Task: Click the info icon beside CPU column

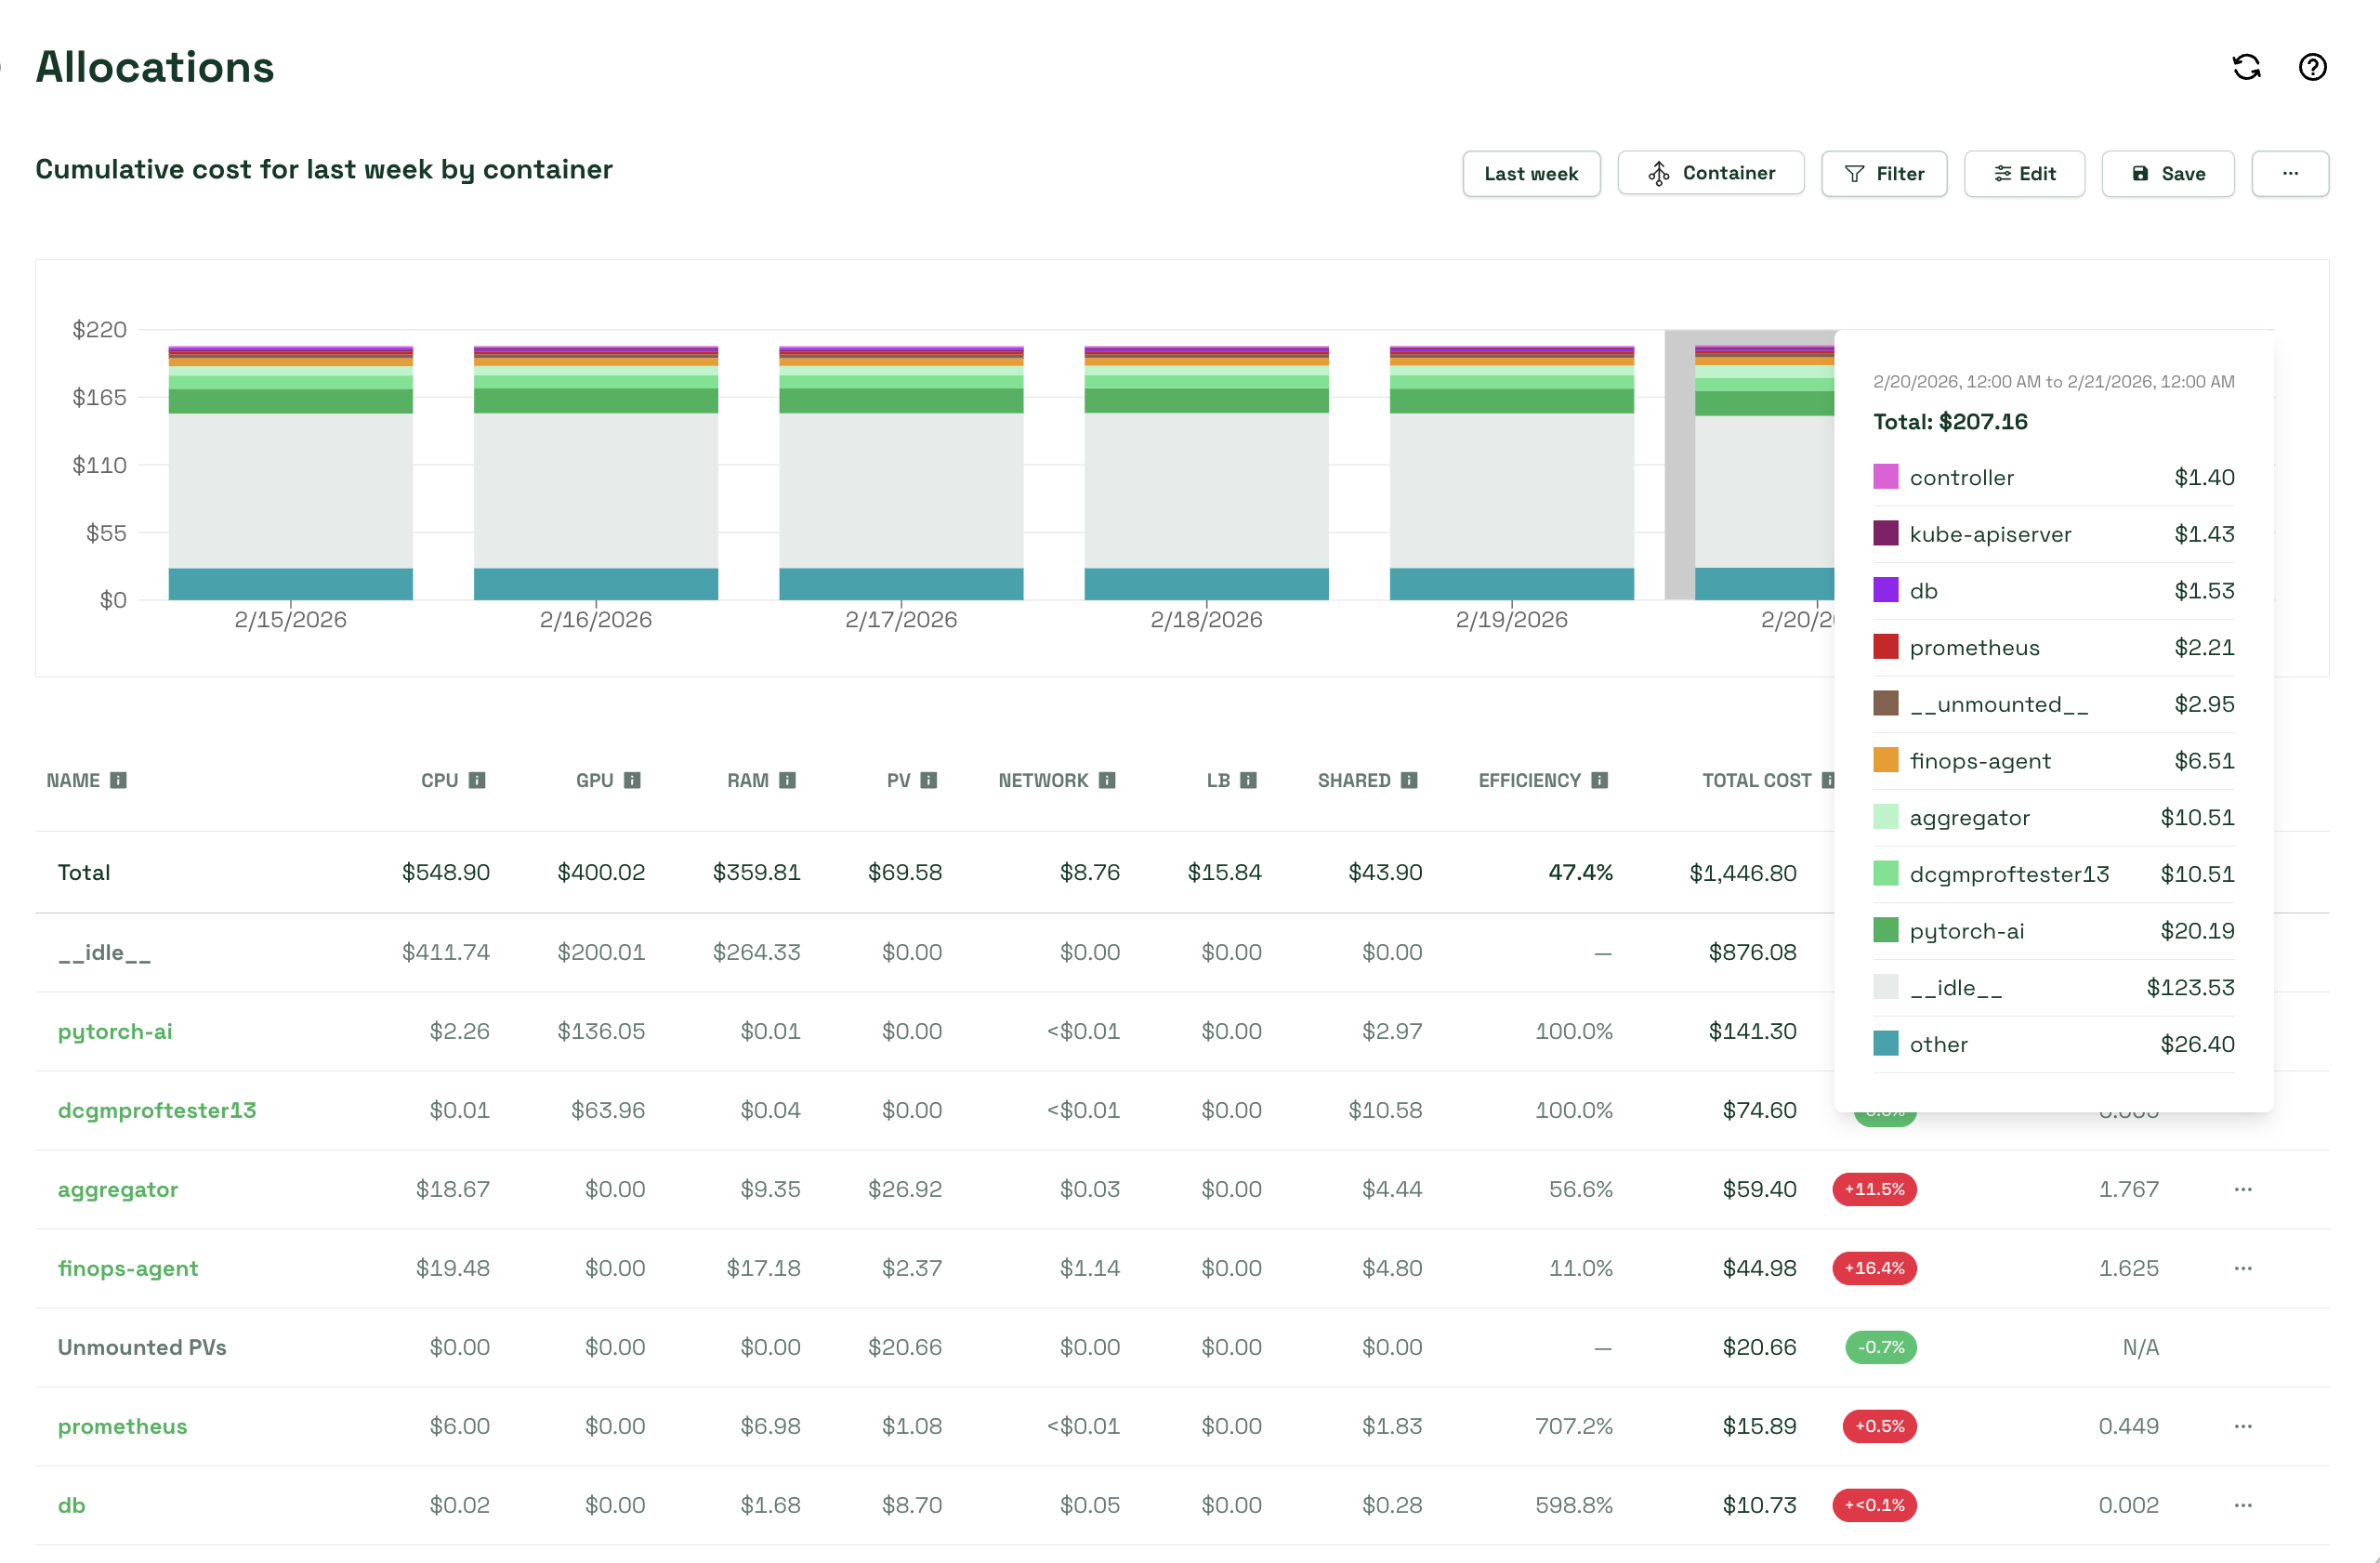Action: 477,780
